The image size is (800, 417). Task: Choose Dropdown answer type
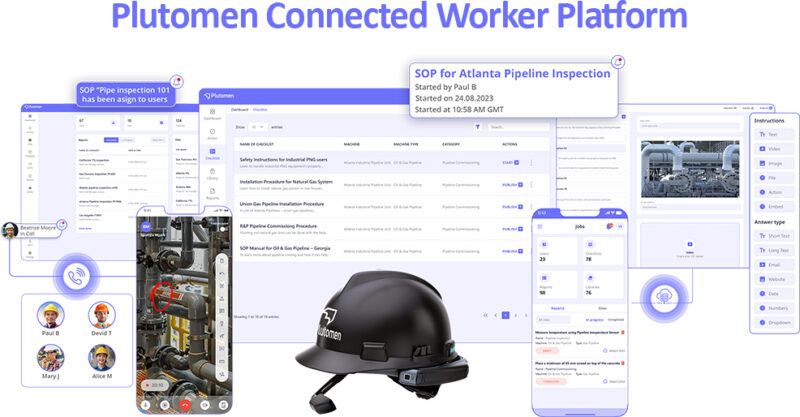774,323
